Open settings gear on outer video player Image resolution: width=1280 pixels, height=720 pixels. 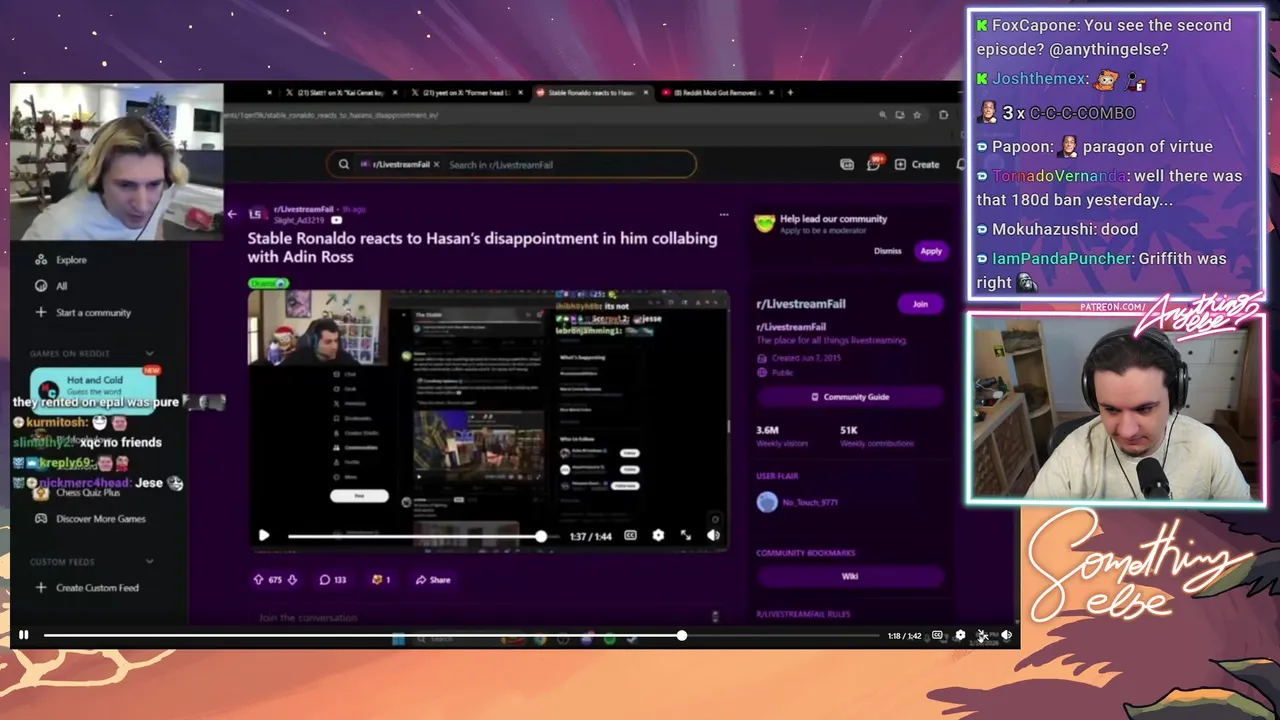tap(961, 635)
